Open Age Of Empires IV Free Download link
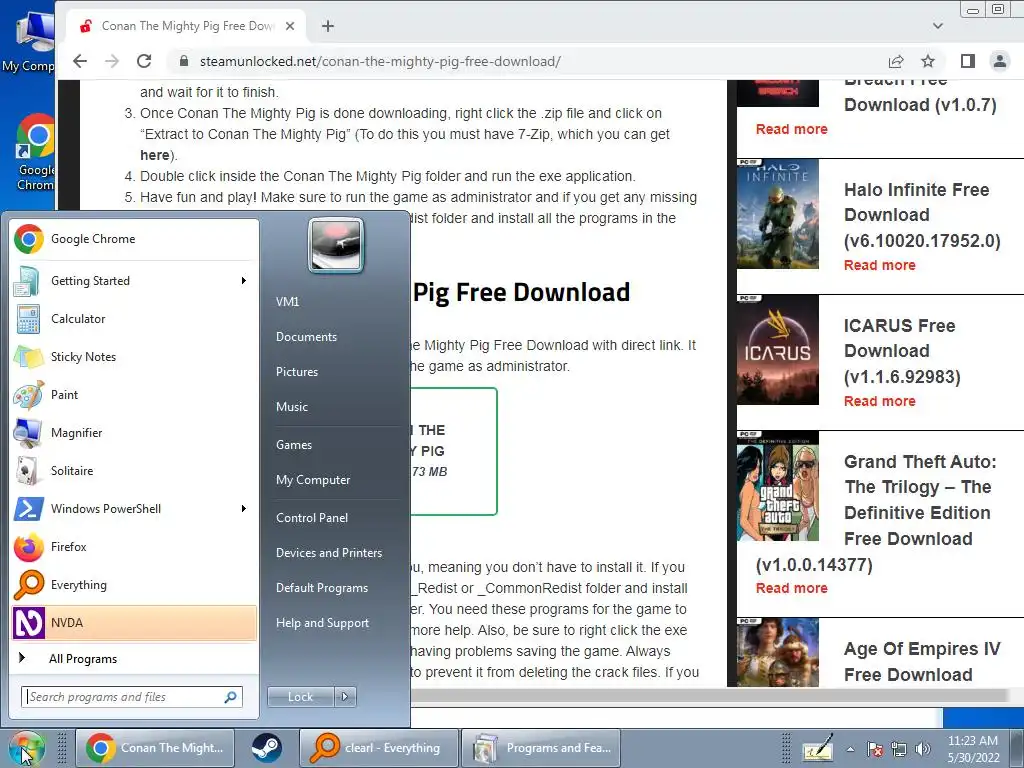The height and width of the screenshot is (768, 1024). coord(921,662)
